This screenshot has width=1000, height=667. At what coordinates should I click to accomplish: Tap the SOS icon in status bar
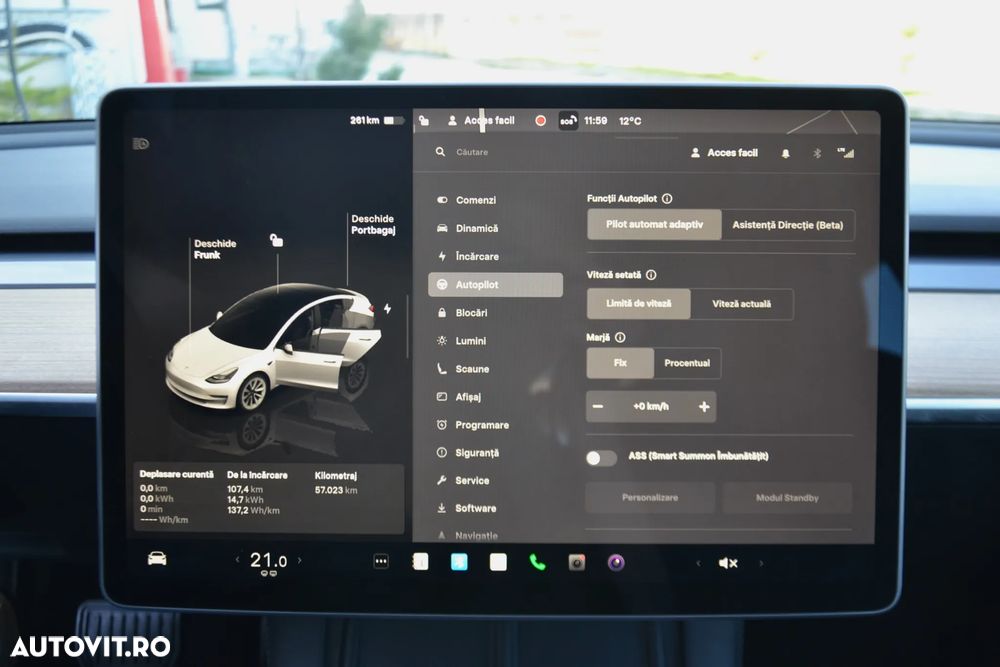(568, 121)
